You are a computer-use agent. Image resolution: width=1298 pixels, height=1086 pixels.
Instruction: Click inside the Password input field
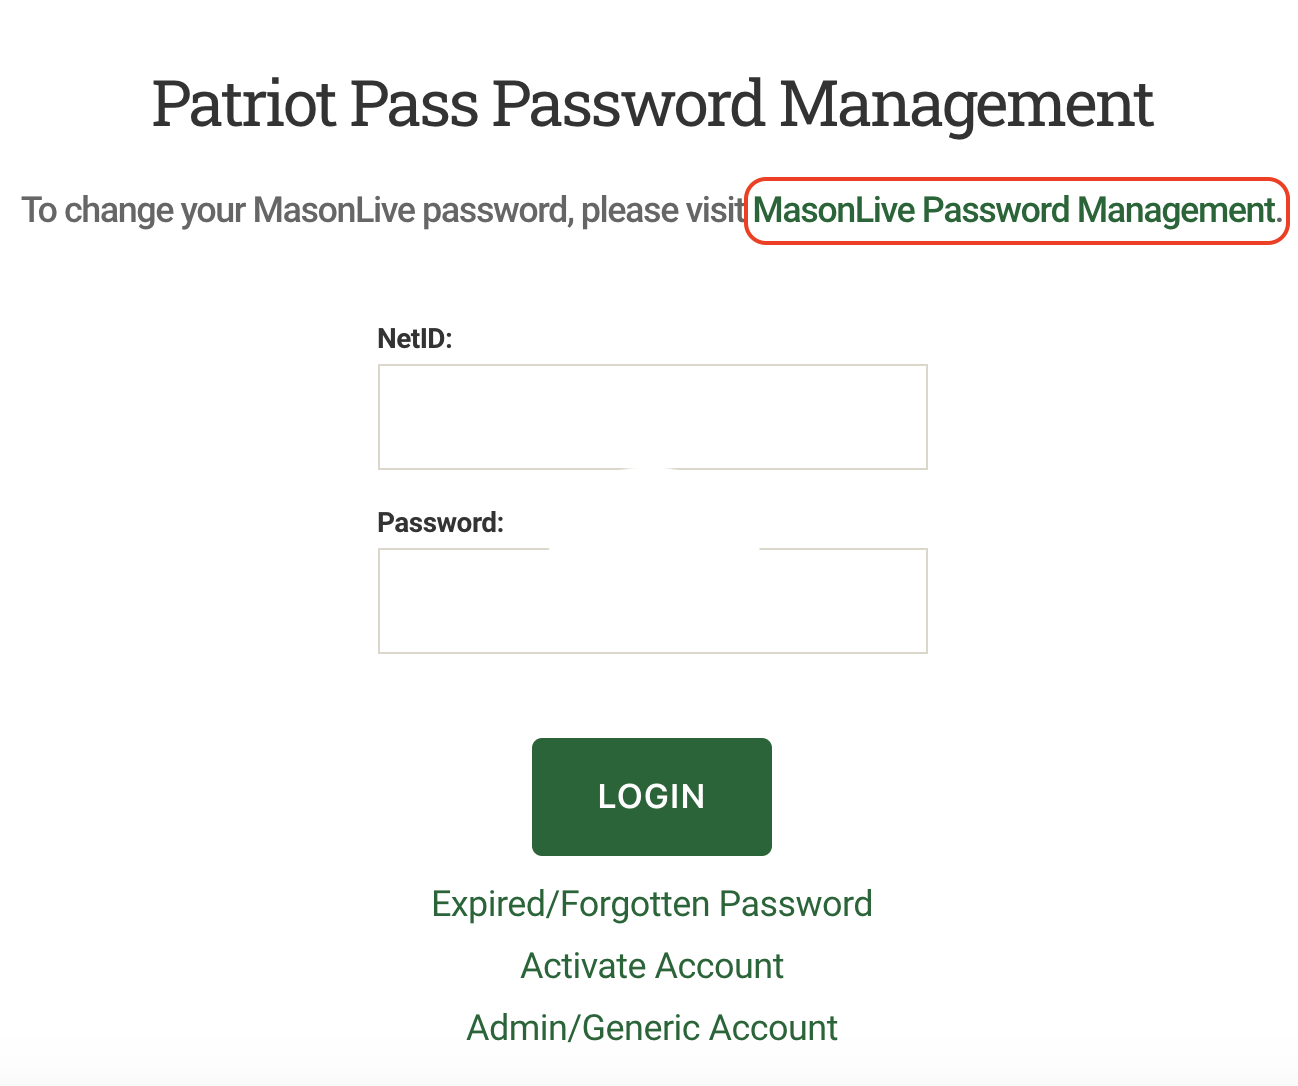[651, 600]
